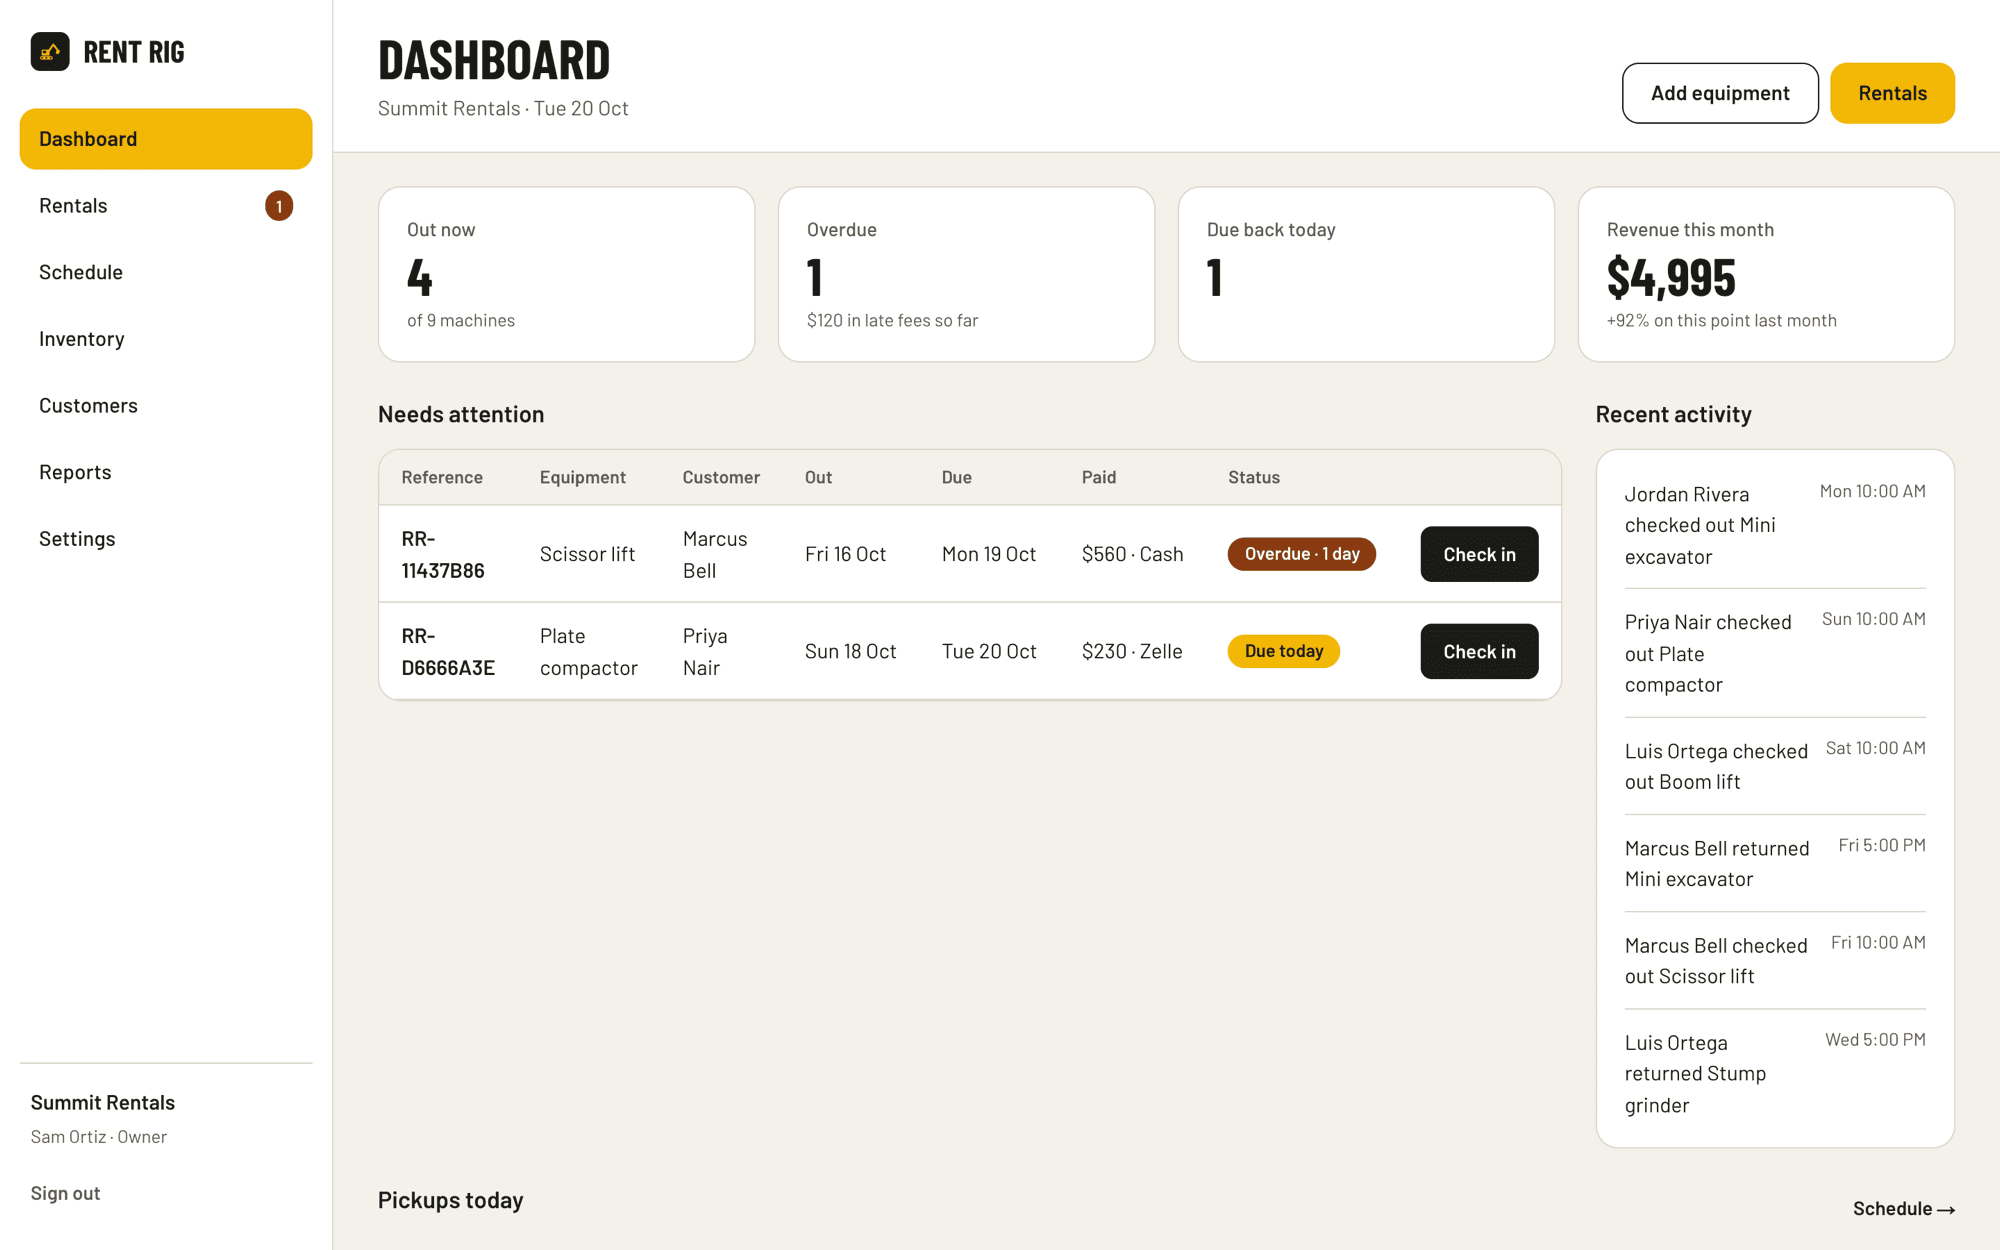Click the Rent Rig excavator logo icon
The width and height of the screenshot is (2000, 1250).
50,51
